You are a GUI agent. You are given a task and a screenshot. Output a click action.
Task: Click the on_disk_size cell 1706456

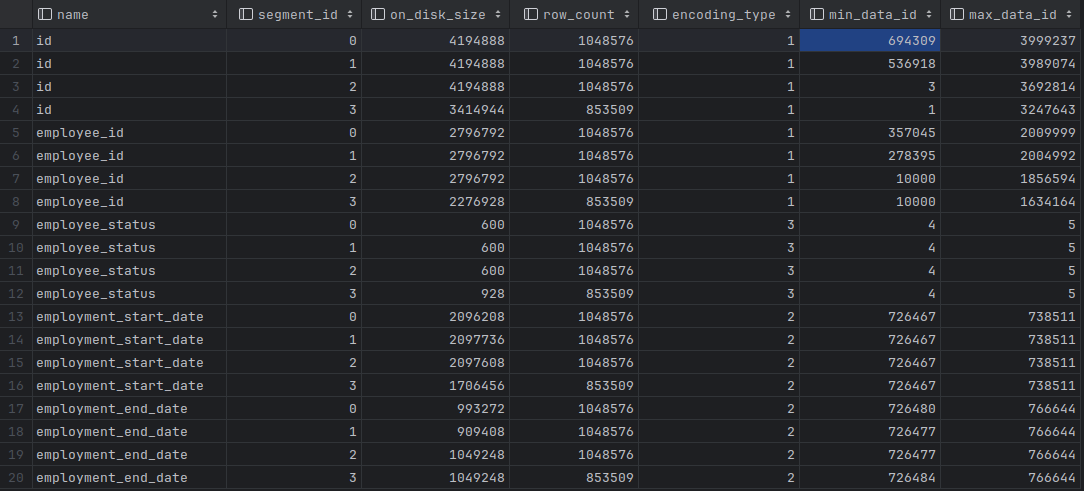(435, 385)
